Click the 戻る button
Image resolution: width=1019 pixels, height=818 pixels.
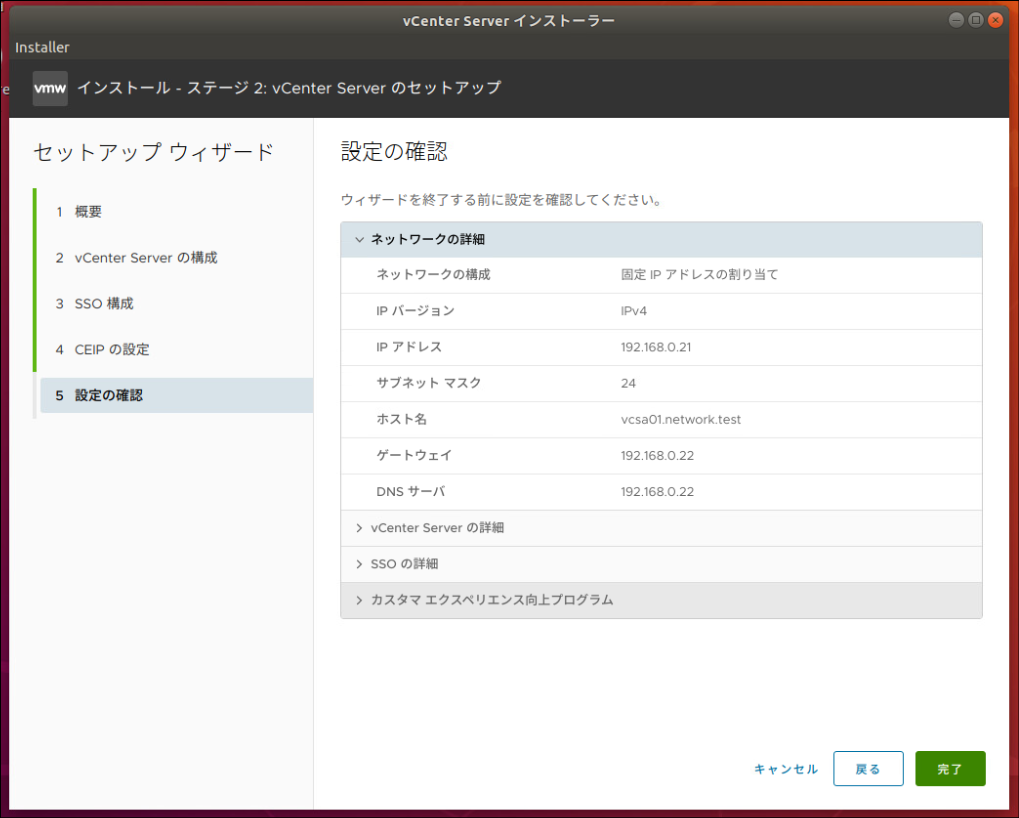click(868, 769)
